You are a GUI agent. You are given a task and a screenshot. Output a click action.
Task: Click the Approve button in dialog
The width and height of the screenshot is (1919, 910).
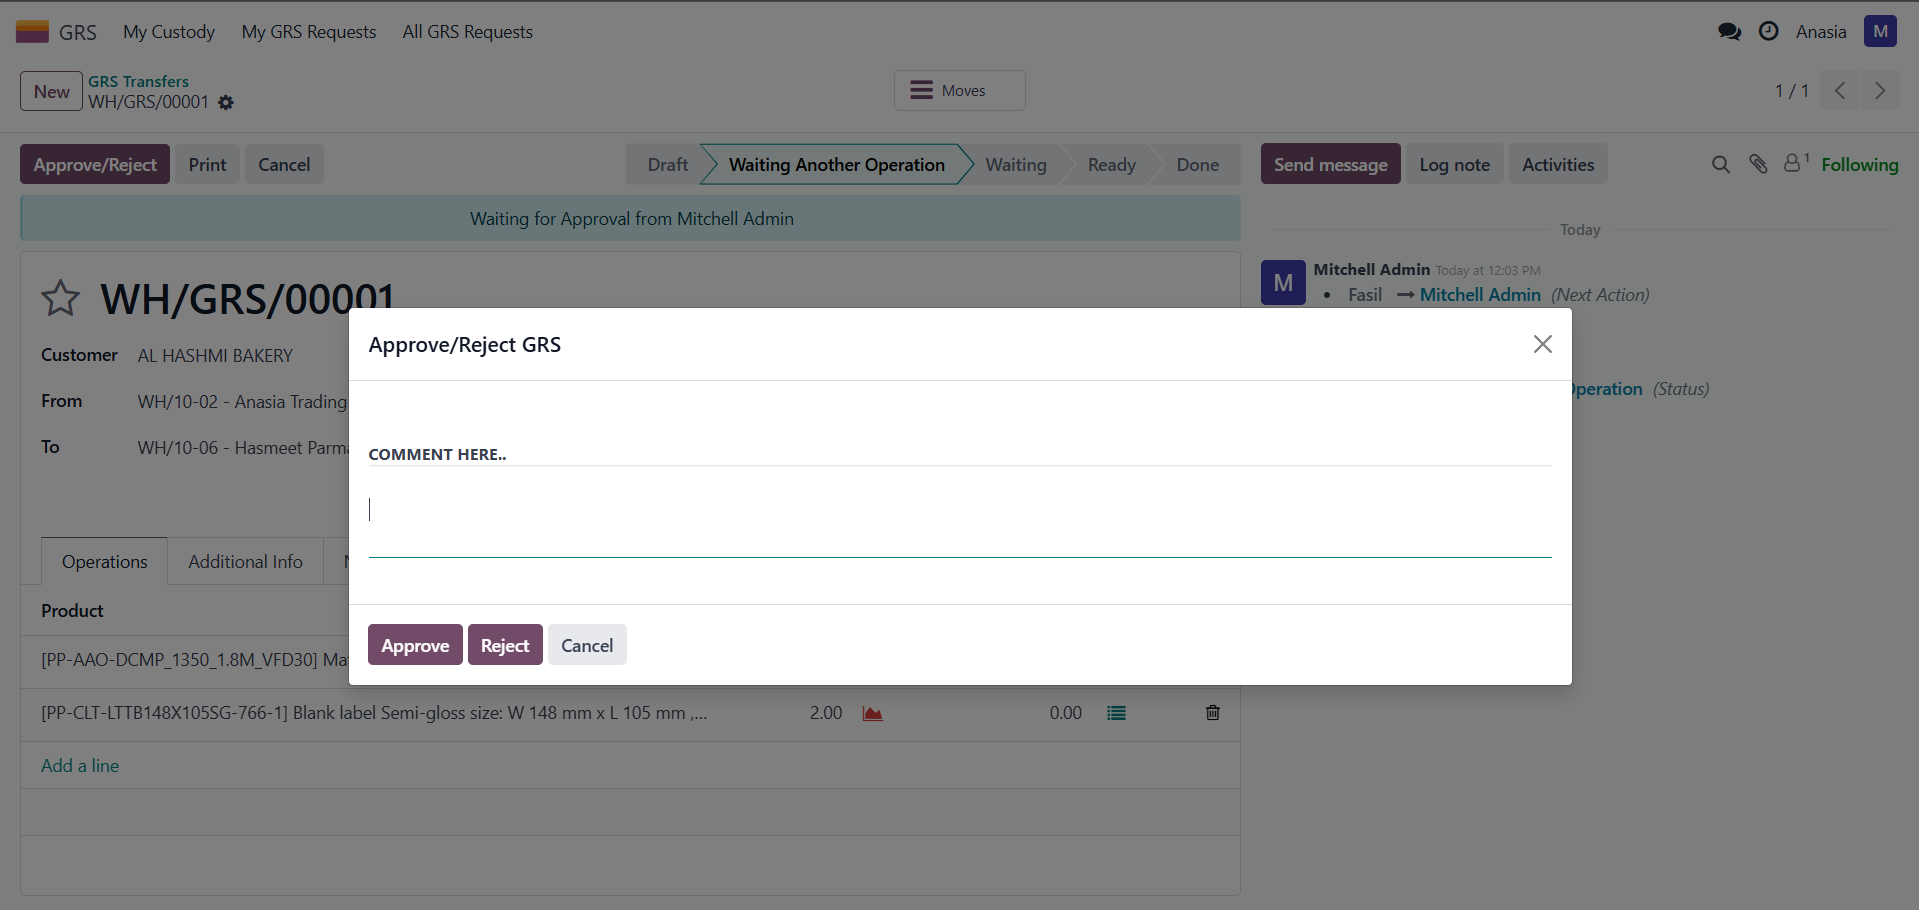[415, 645]
